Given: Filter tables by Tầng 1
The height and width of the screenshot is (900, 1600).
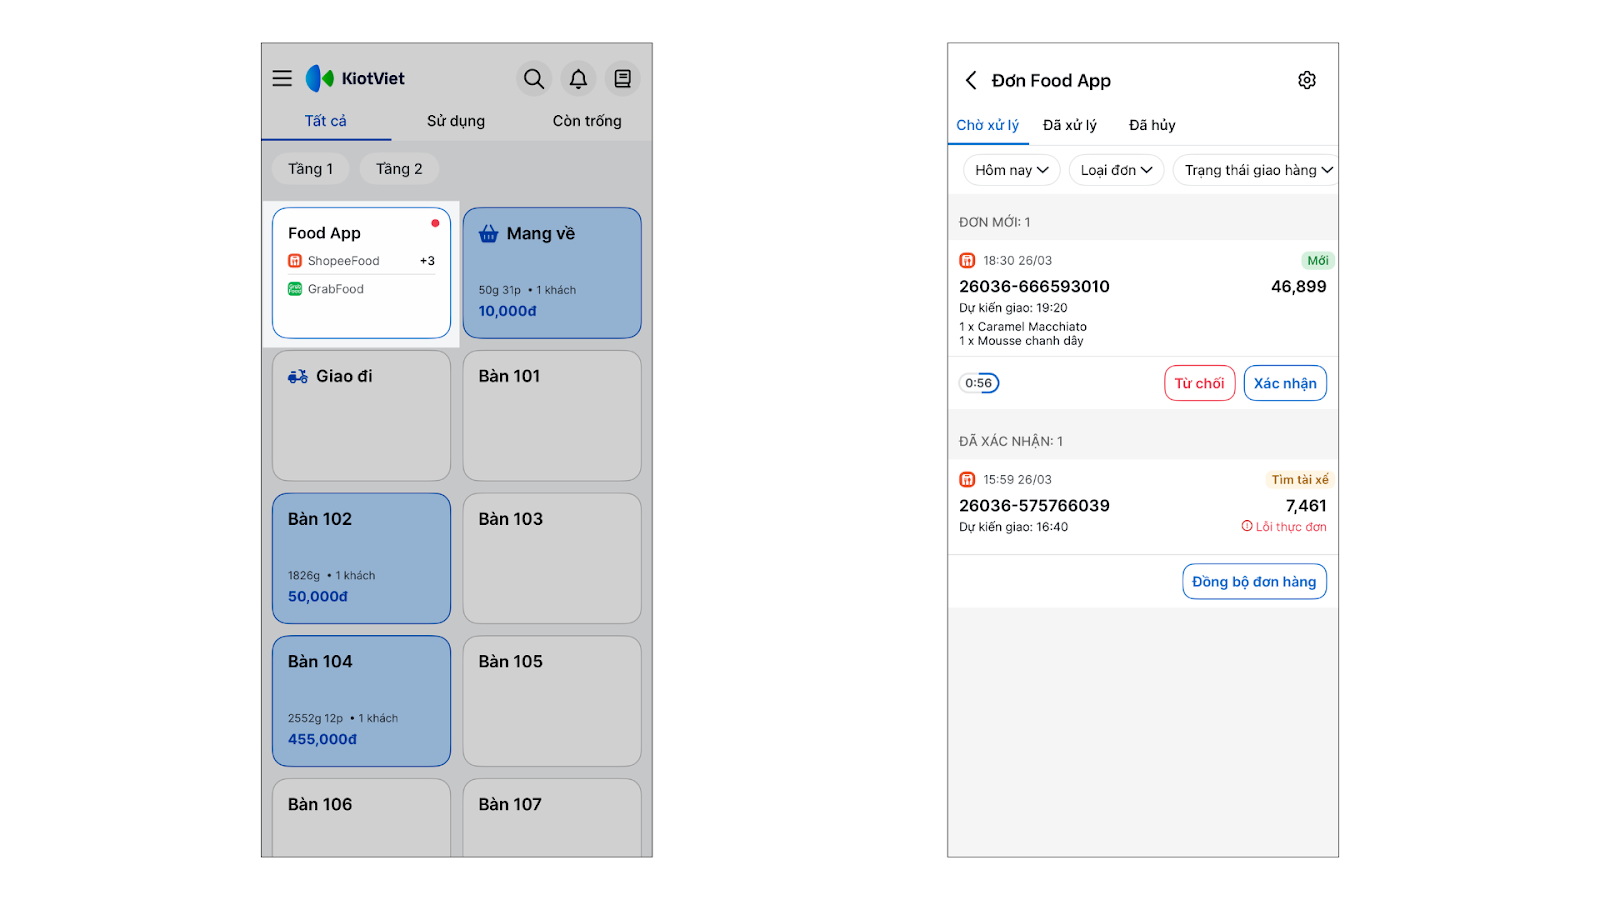Looking at the screenshot, I should (310, 169).
